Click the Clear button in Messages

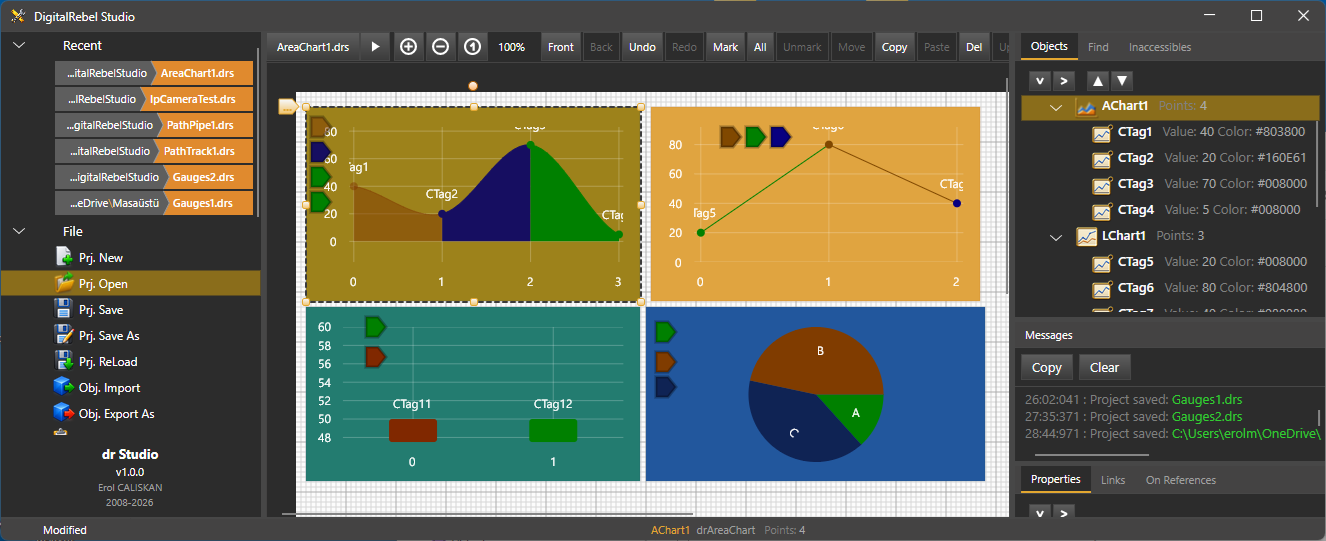pyautogui.click(x=1104, y=367)
